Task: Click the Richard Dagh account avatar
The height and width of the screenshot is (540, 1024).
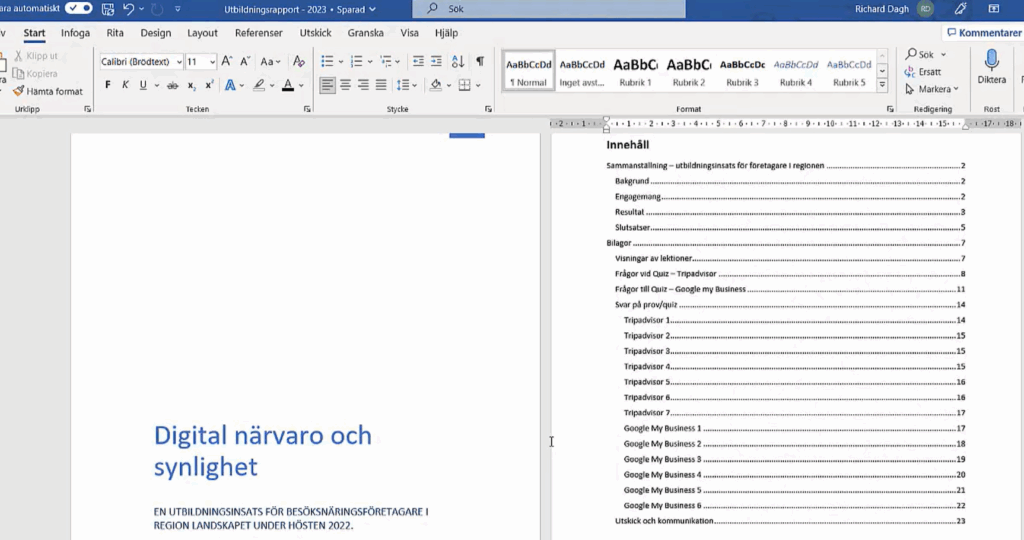Action: click(925, 9)
